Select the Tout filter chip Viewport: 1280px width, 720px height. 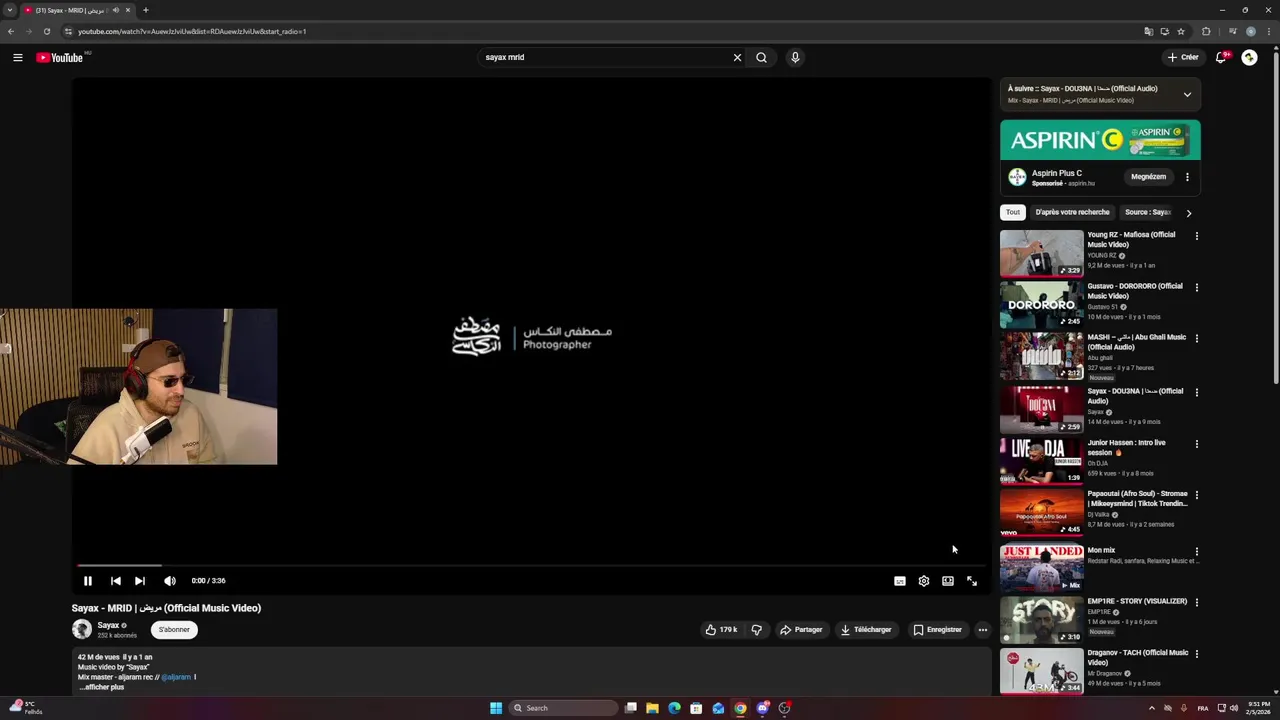coord(1013,212)
